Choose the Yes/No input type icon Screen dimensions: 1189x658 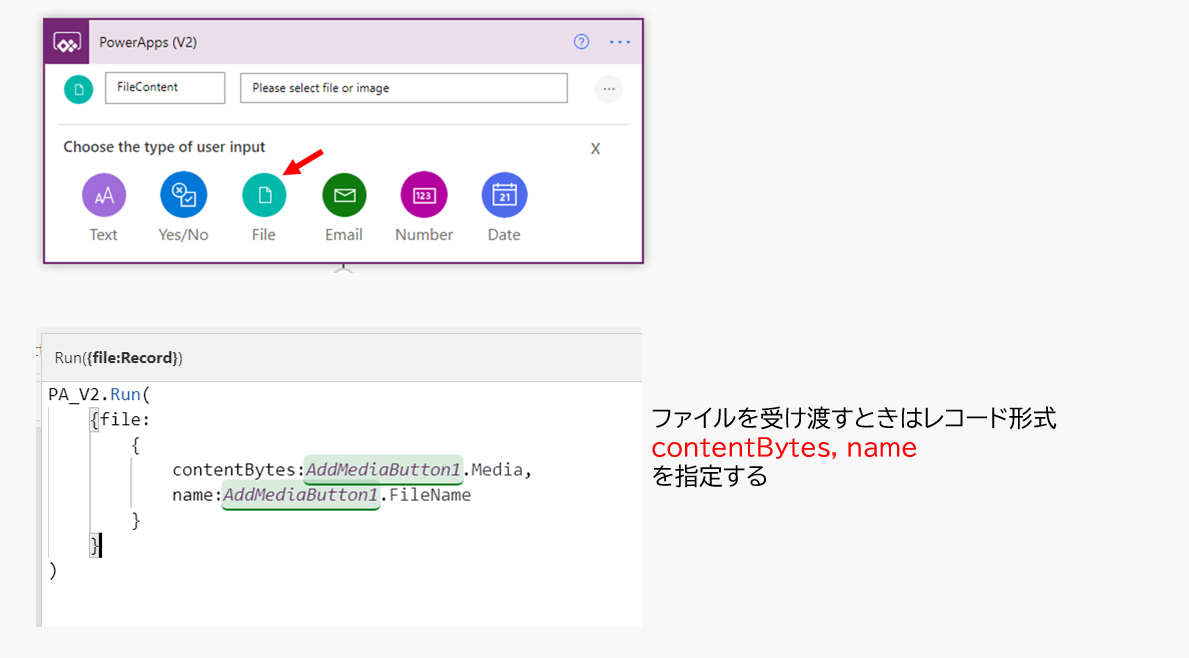pos(184,195)
